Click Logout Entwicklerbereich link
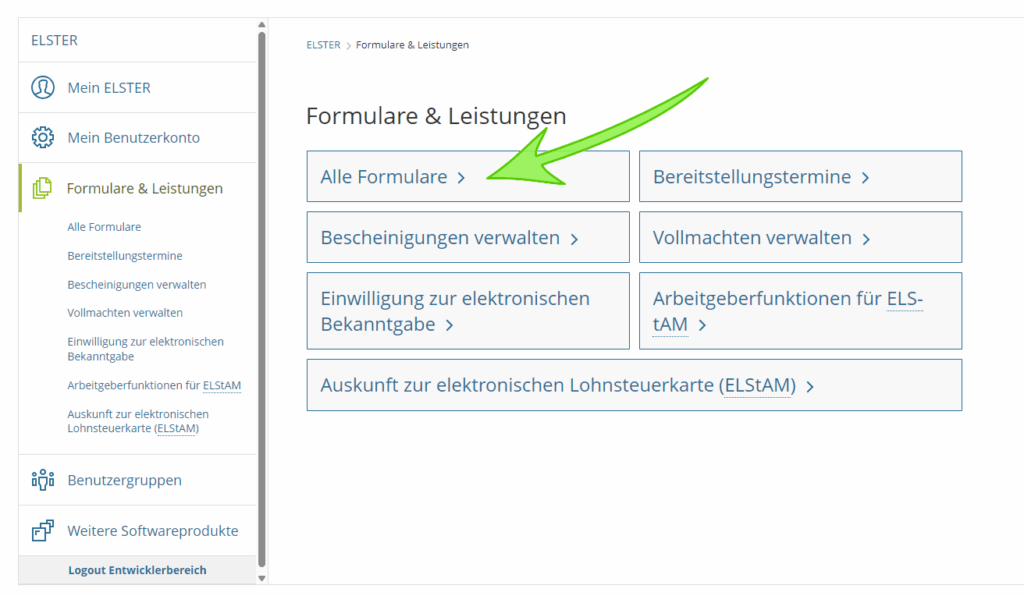This screenshot has height=596, width=1024. point(137,570)
